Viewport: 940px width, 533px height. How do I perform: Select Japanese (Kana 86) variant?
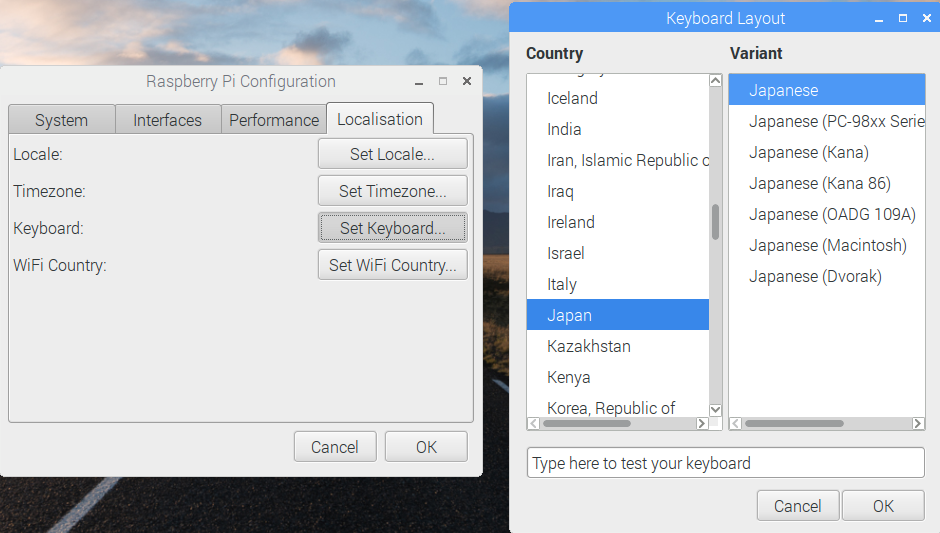827,183
